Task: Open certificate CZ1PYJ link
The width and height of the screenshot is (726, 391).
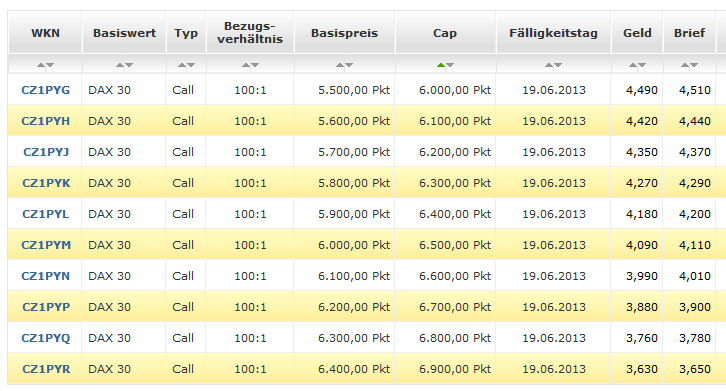Action: point(46,152)
